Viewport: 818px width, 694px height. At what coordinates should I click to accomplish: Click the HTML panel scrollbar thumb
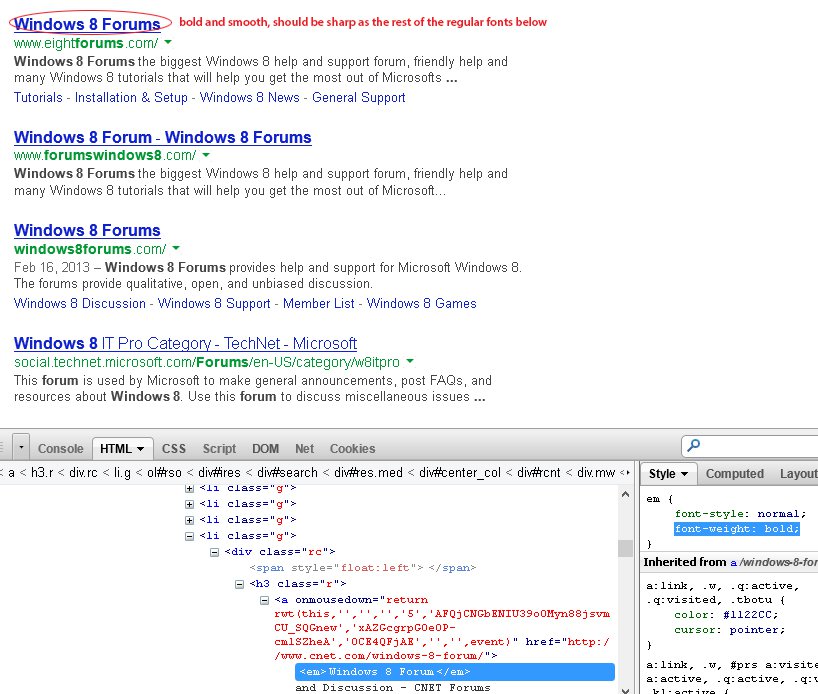pos(625,548)
